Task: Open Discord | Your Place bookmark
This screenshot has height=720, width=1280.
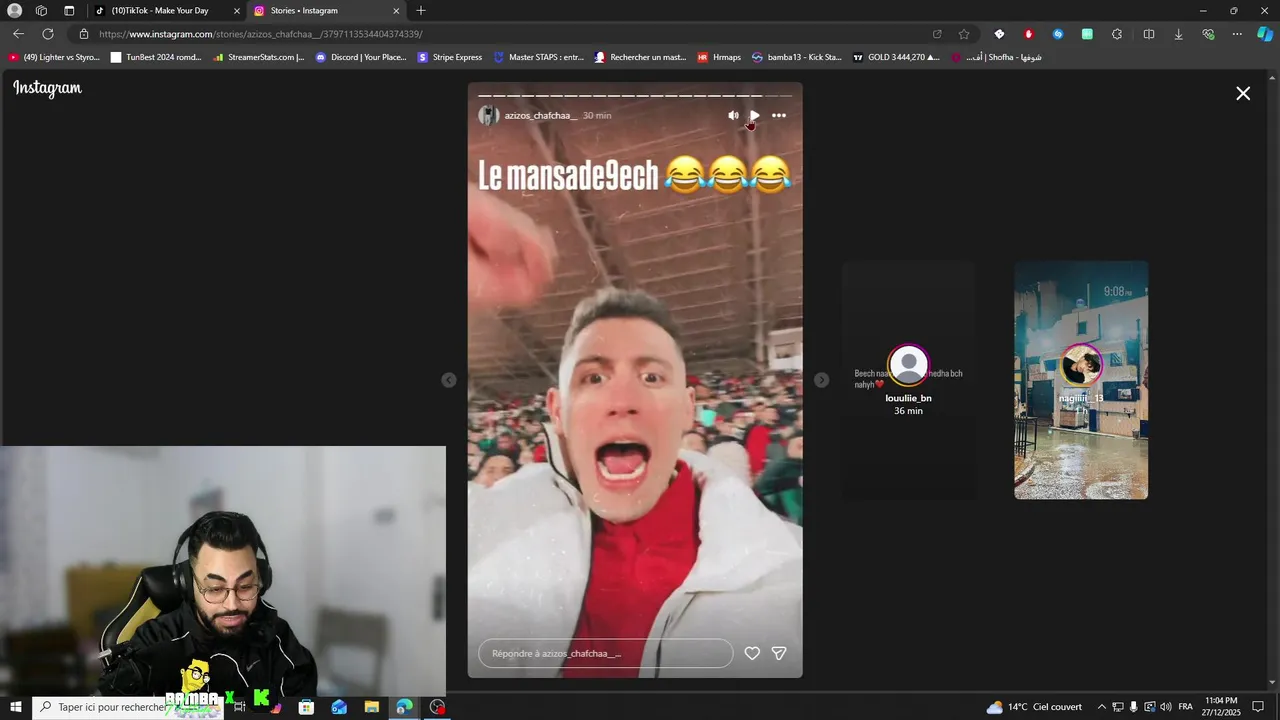Action: [x=361, y=57]
